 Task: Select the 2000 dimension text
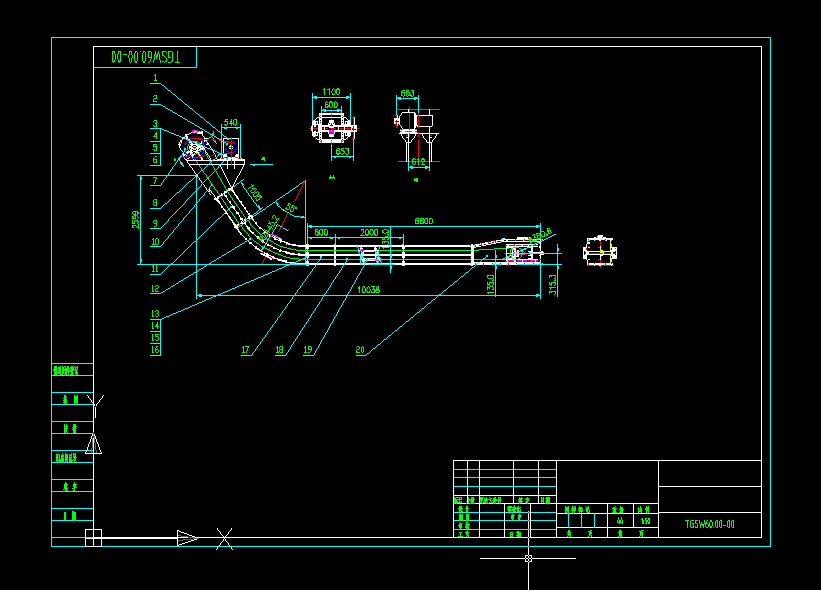(369, 232)
